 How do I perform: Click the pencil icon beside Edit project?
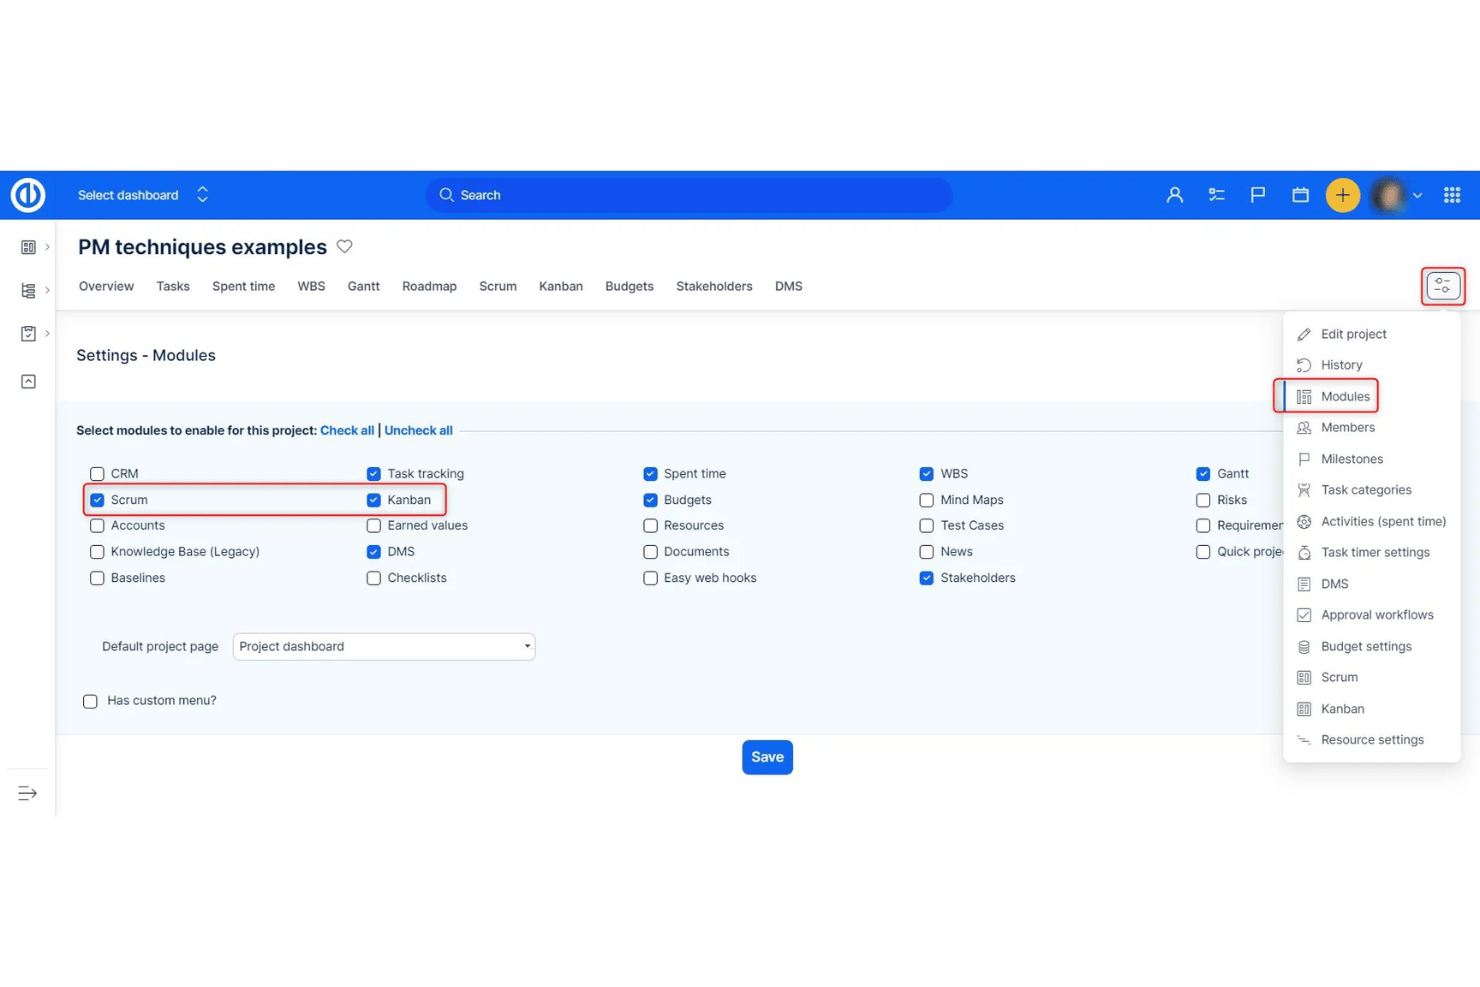coord(1304,334)
